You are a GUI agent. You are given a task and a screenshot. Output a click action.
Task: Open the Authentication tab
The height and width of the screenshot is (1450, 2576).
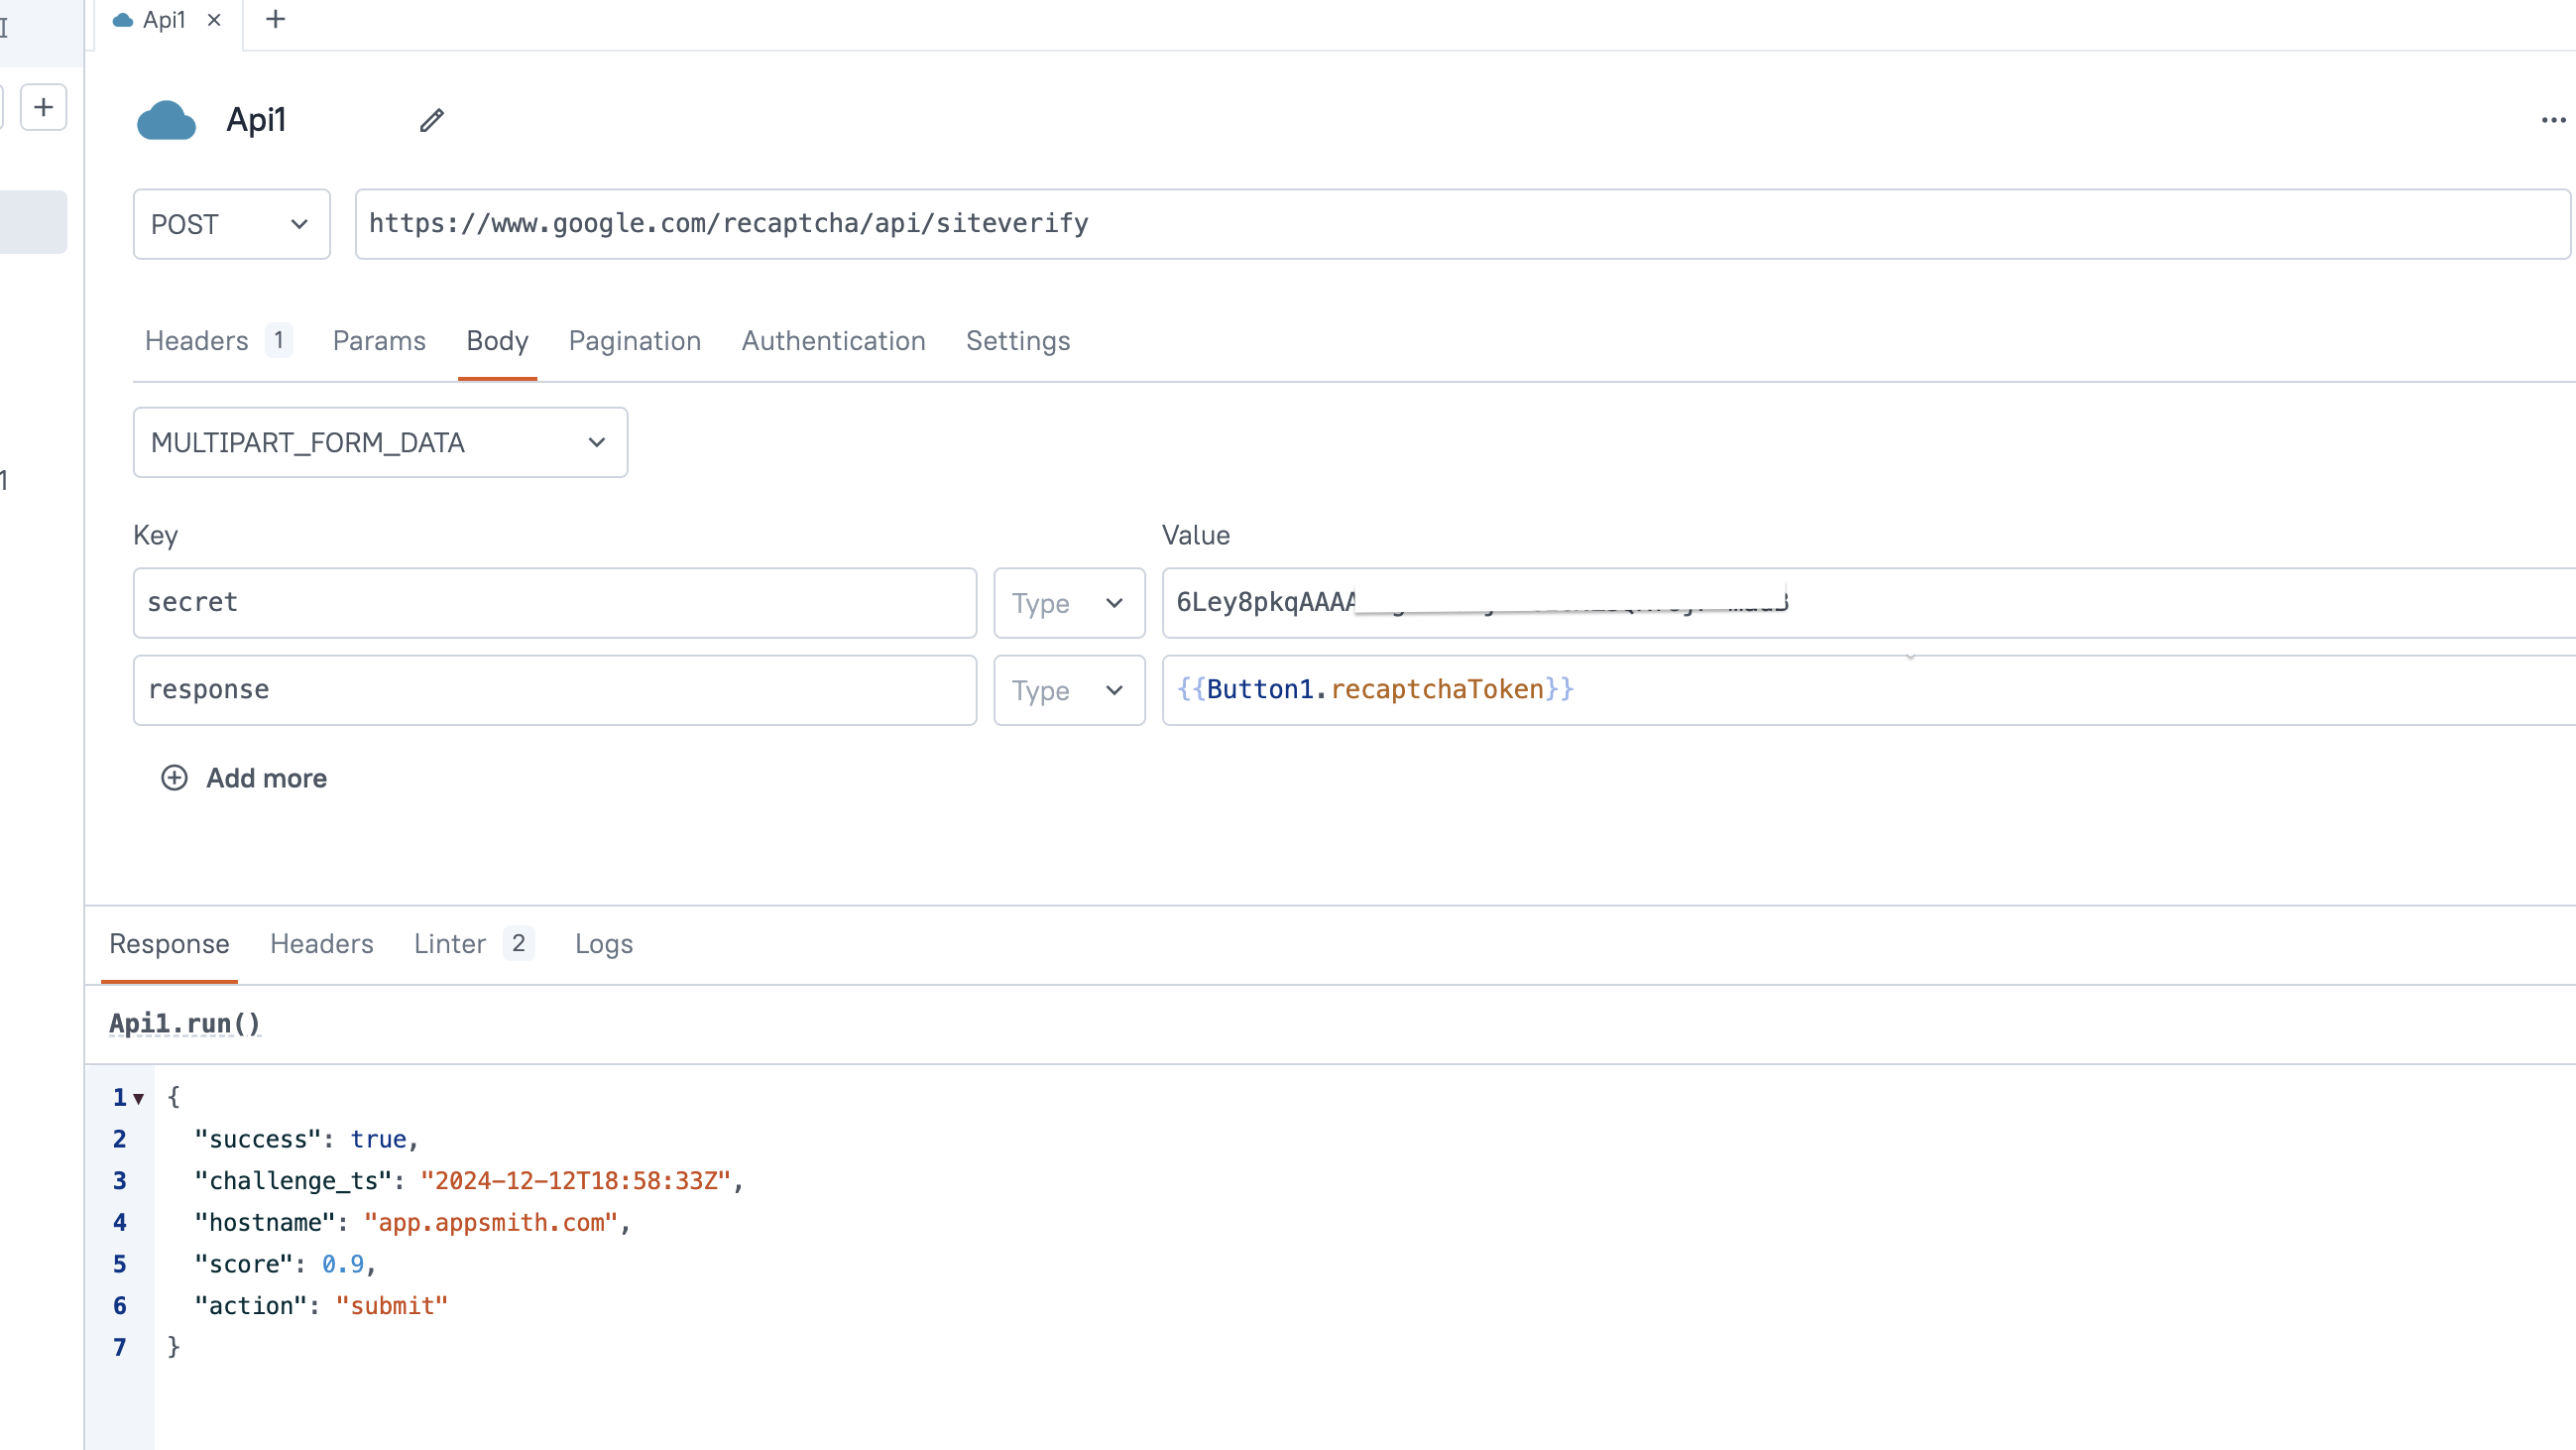coord(833,341)
